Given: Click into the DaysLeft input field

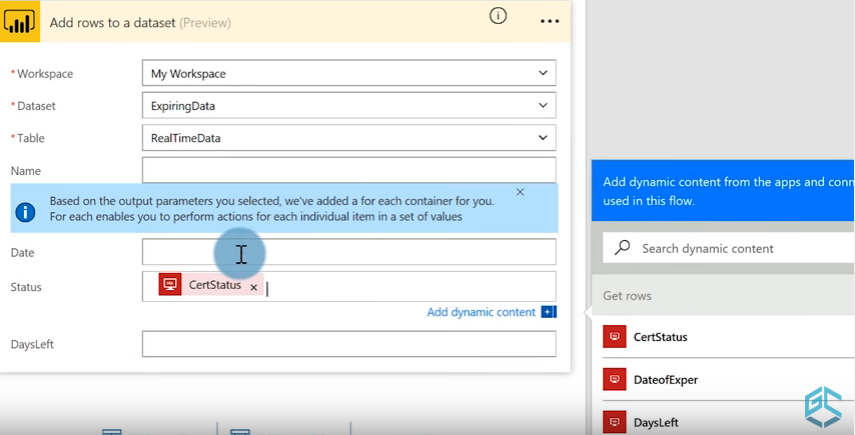Looking at the screenshot, I should (x=348, y=344).
